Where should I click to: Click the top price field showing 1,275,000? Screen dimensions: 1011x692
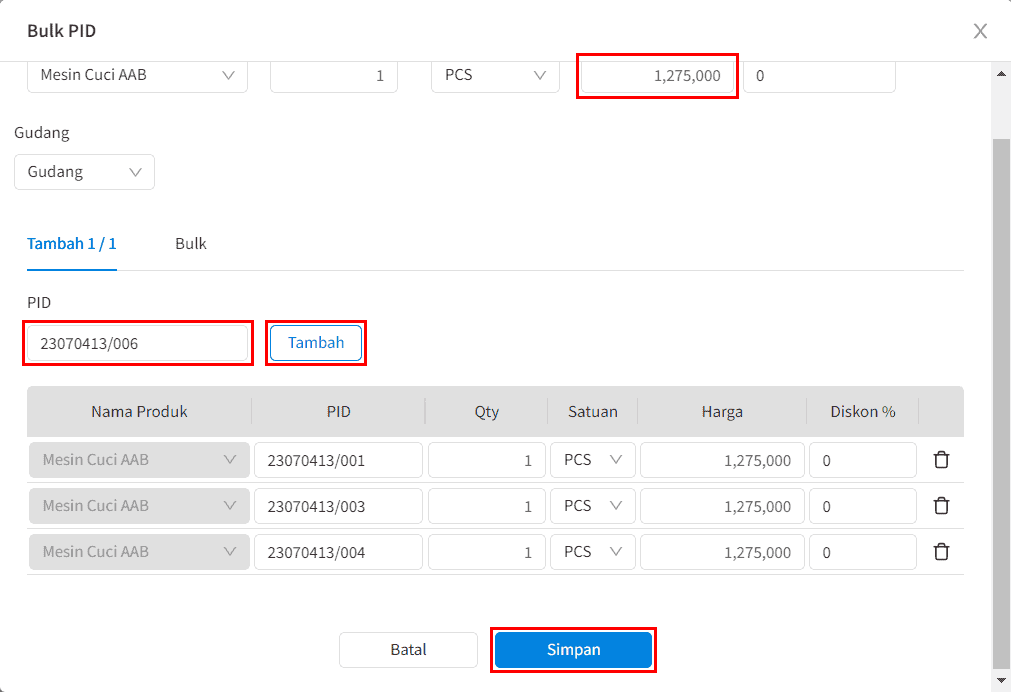point(657,75)
